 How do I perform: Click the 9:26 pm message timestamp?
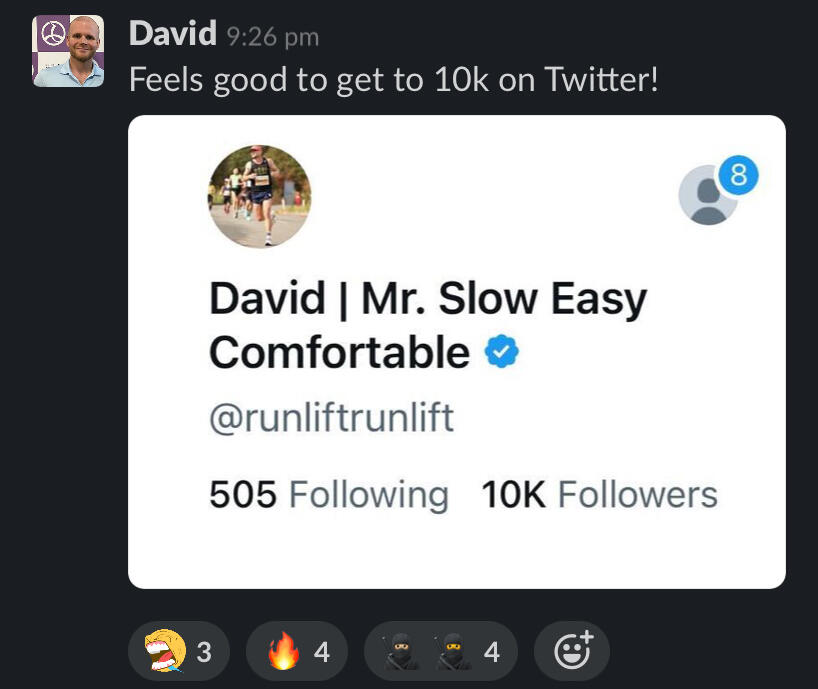(x=272, y=37)
